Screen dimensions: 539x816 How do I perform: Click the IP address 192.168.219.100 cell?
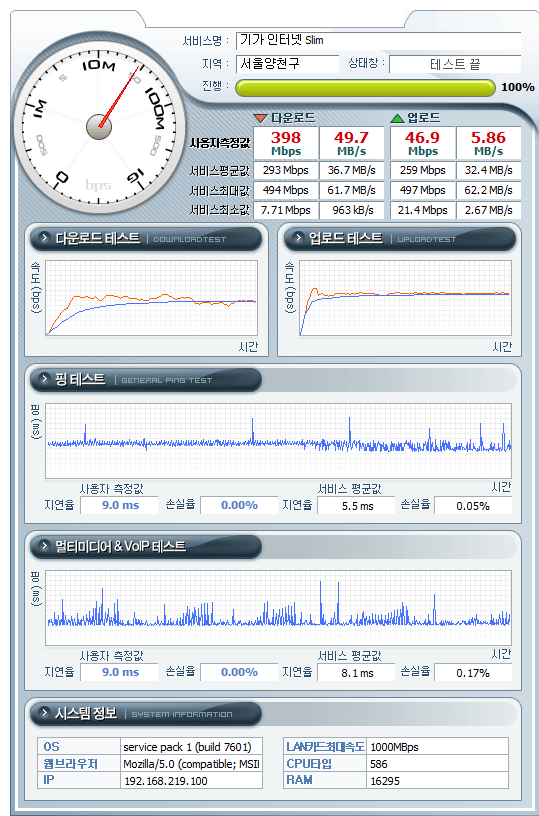point(191,781)
